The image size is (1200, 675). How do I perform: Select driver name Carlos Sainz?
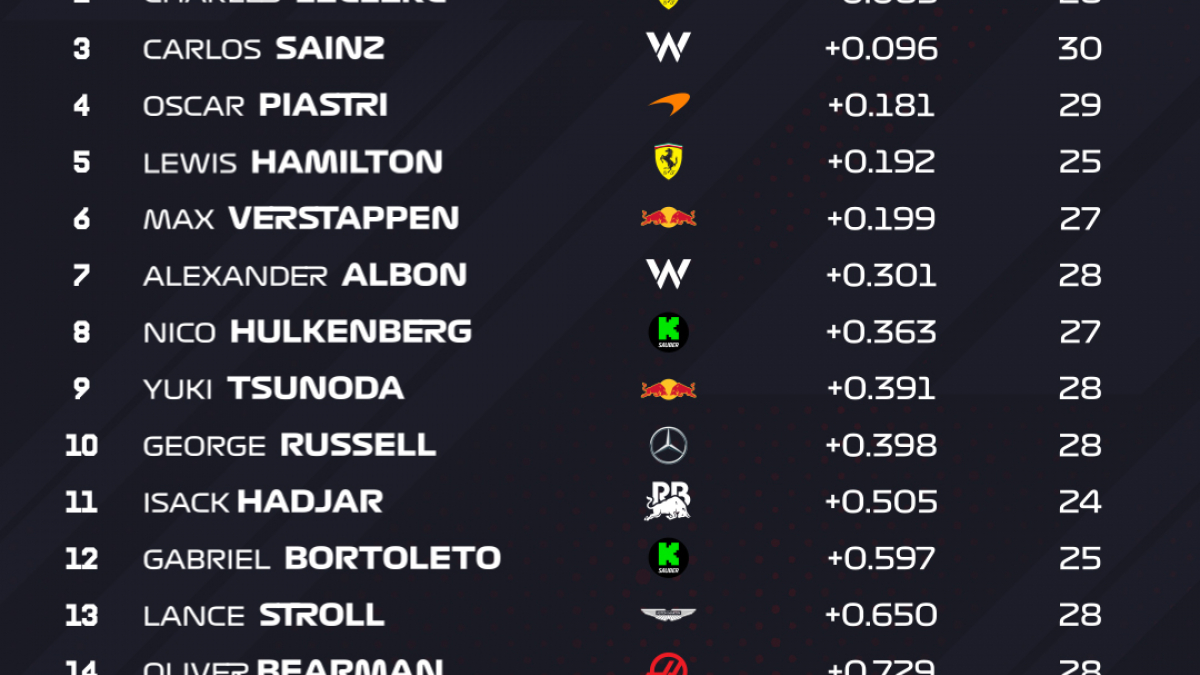[x=264, y=48]
